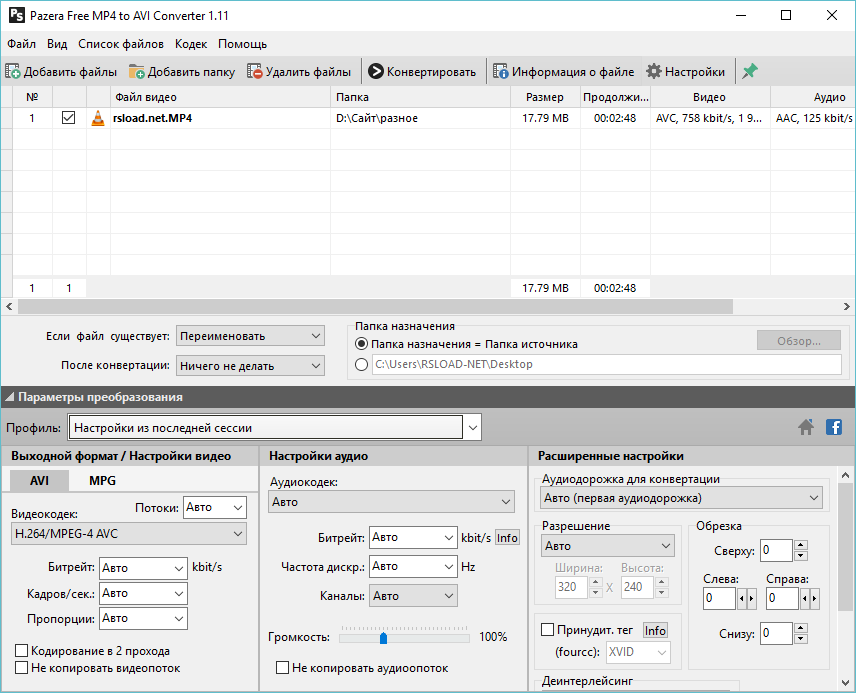This screenshot has height=693, width=856.
Task: Tick Не копировать аудиопоток checkbox
Action: tap(282, 668)
